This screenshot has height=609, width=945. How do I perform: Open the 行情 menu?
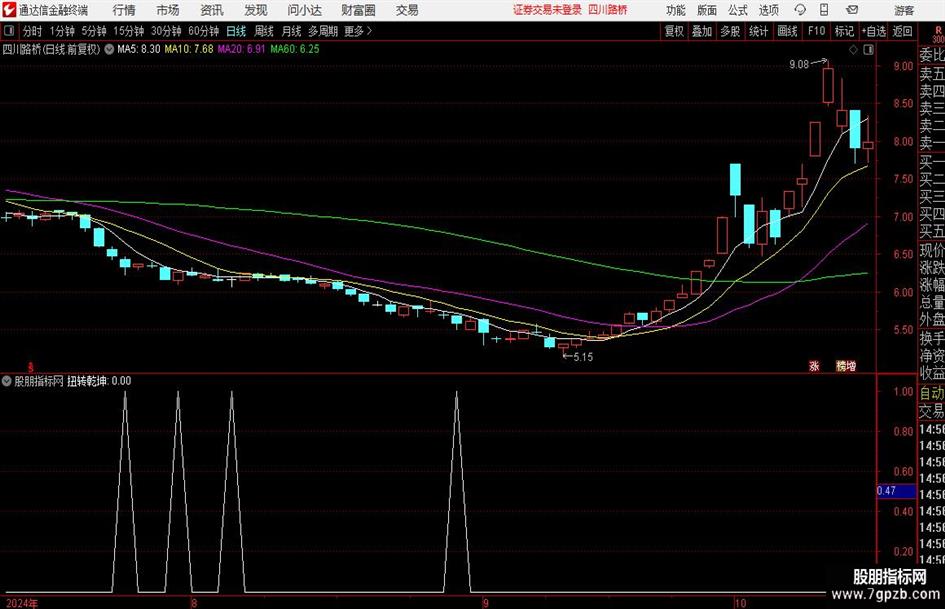pyautogui.click(x=124, y=10)
